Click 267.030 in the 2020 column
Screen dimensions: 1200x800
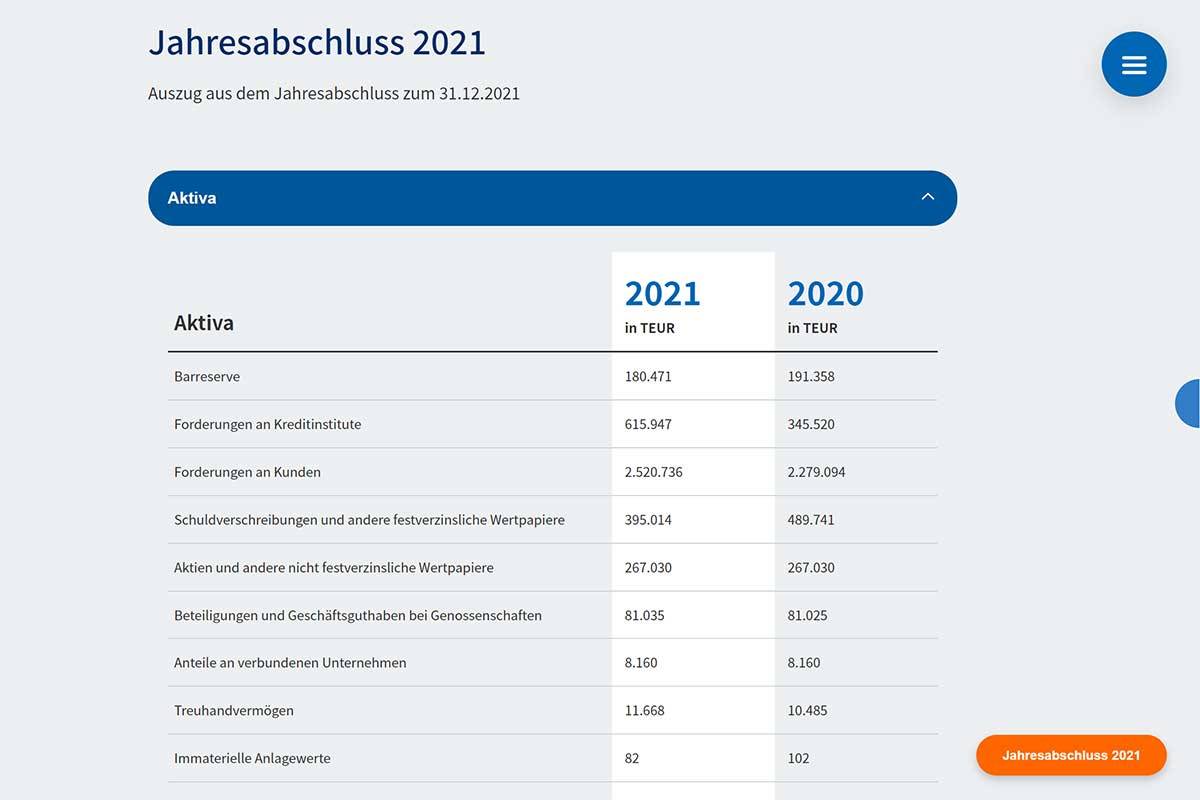point(811,568)
